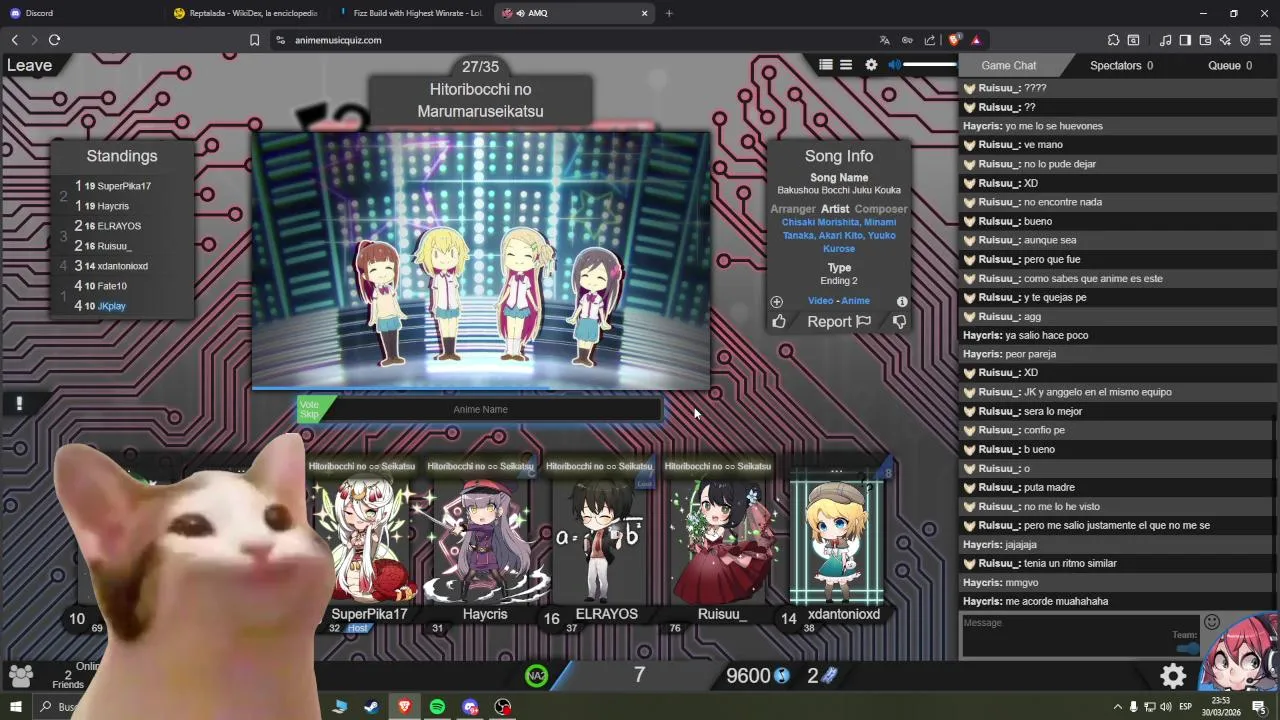Open the song history list icon
Viewport: 1280px width, 720px height.
846,65
